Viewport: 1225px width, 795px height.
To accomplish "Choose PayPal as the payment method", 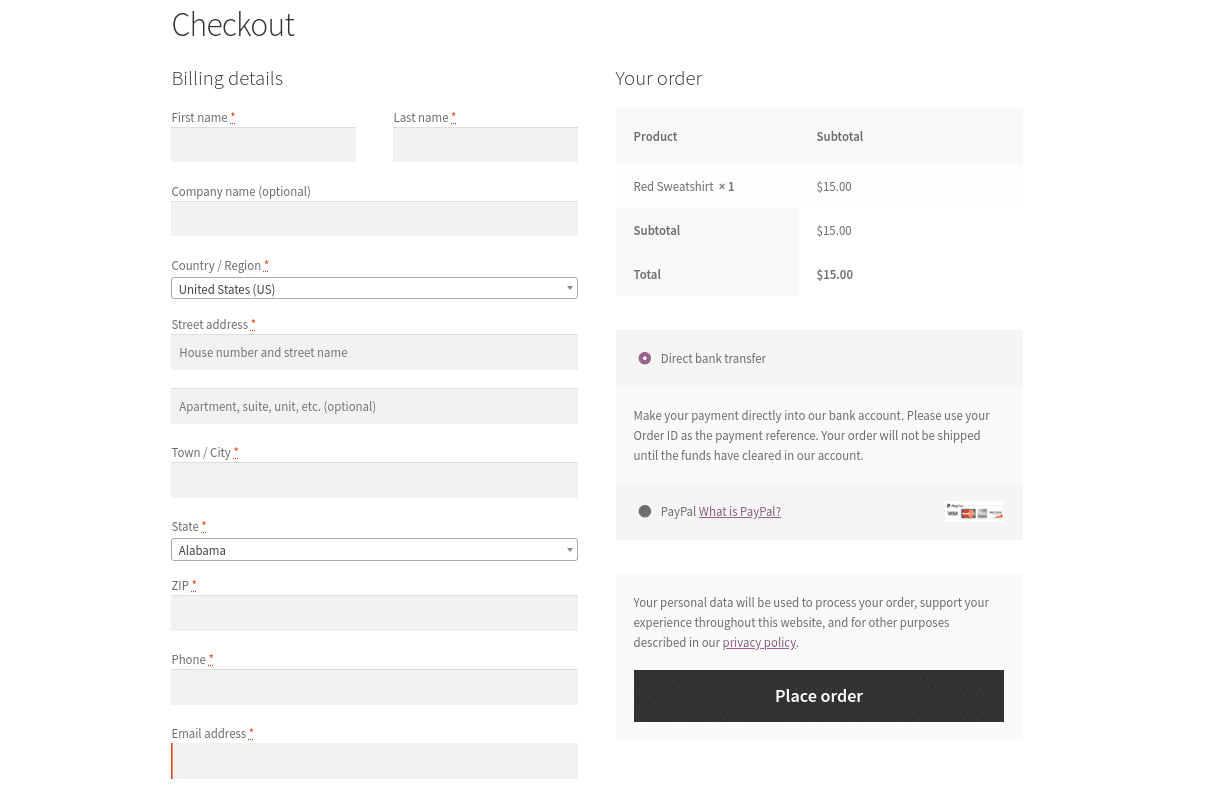I will coord(645,511).
